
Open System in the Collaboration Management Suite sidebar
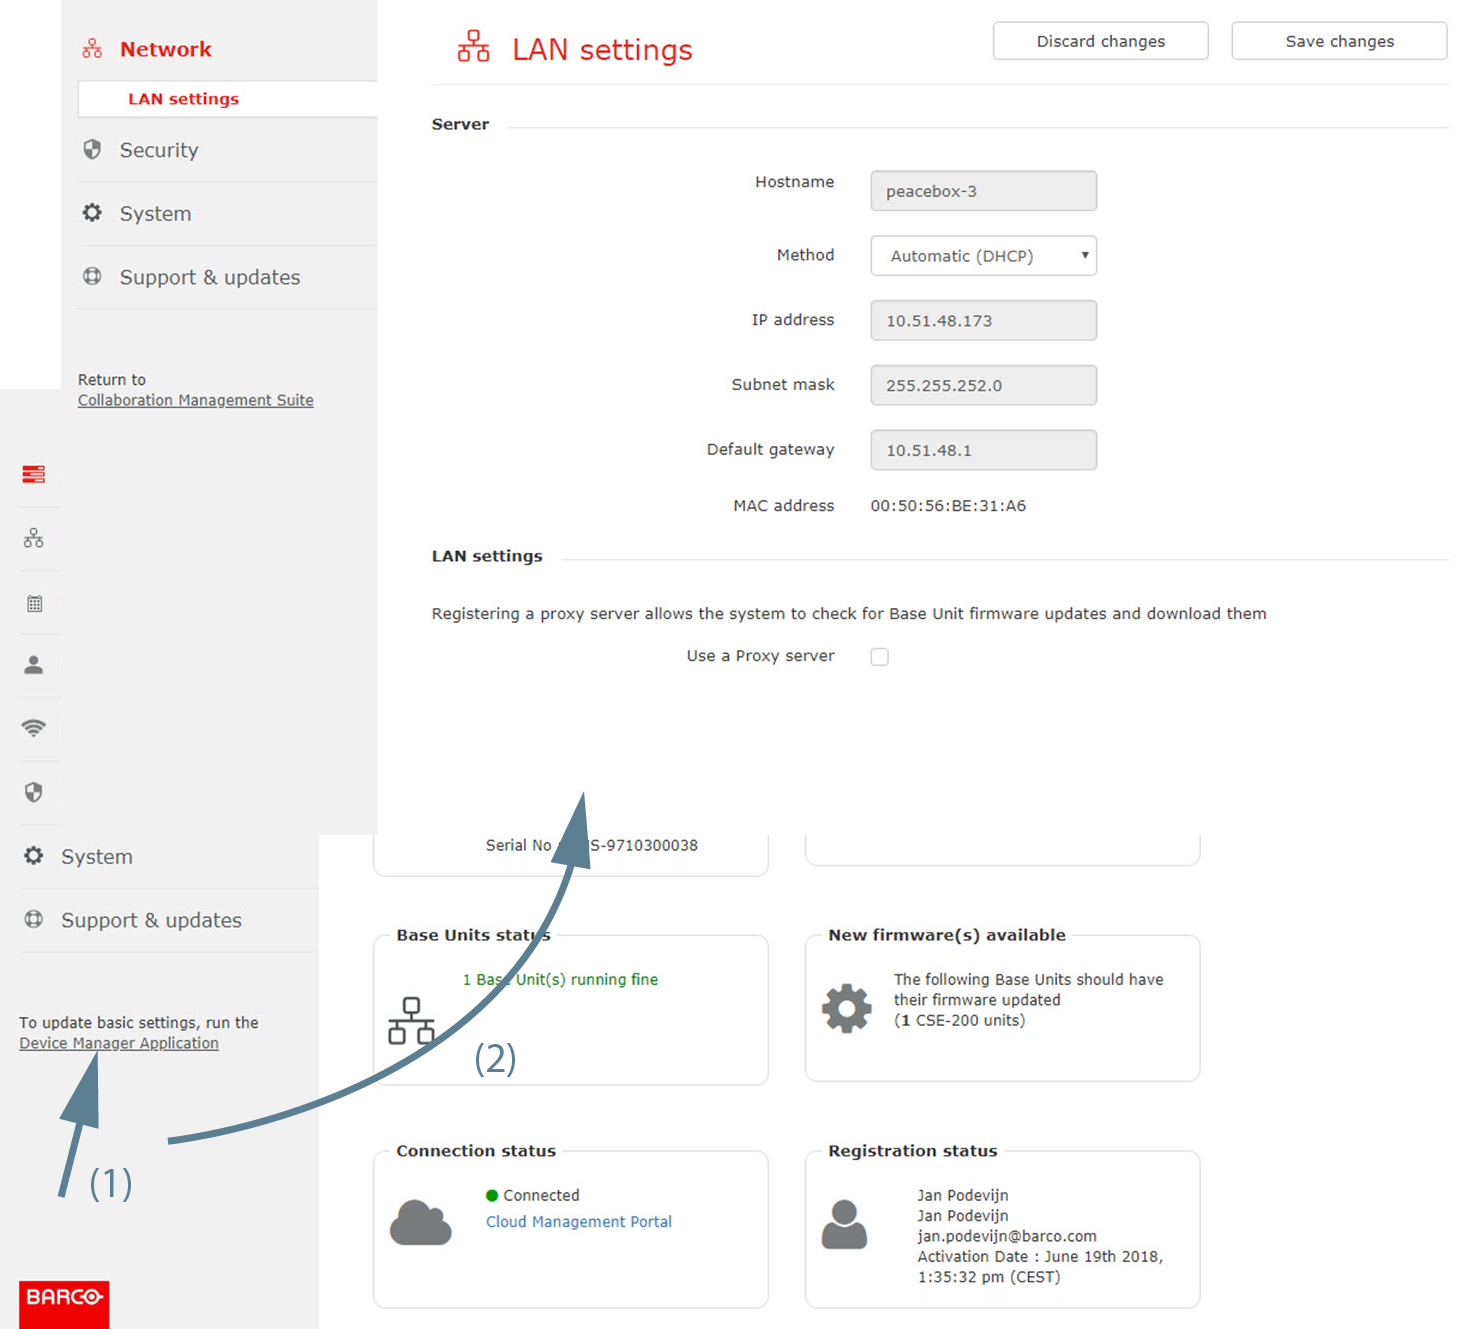[97, 857]
